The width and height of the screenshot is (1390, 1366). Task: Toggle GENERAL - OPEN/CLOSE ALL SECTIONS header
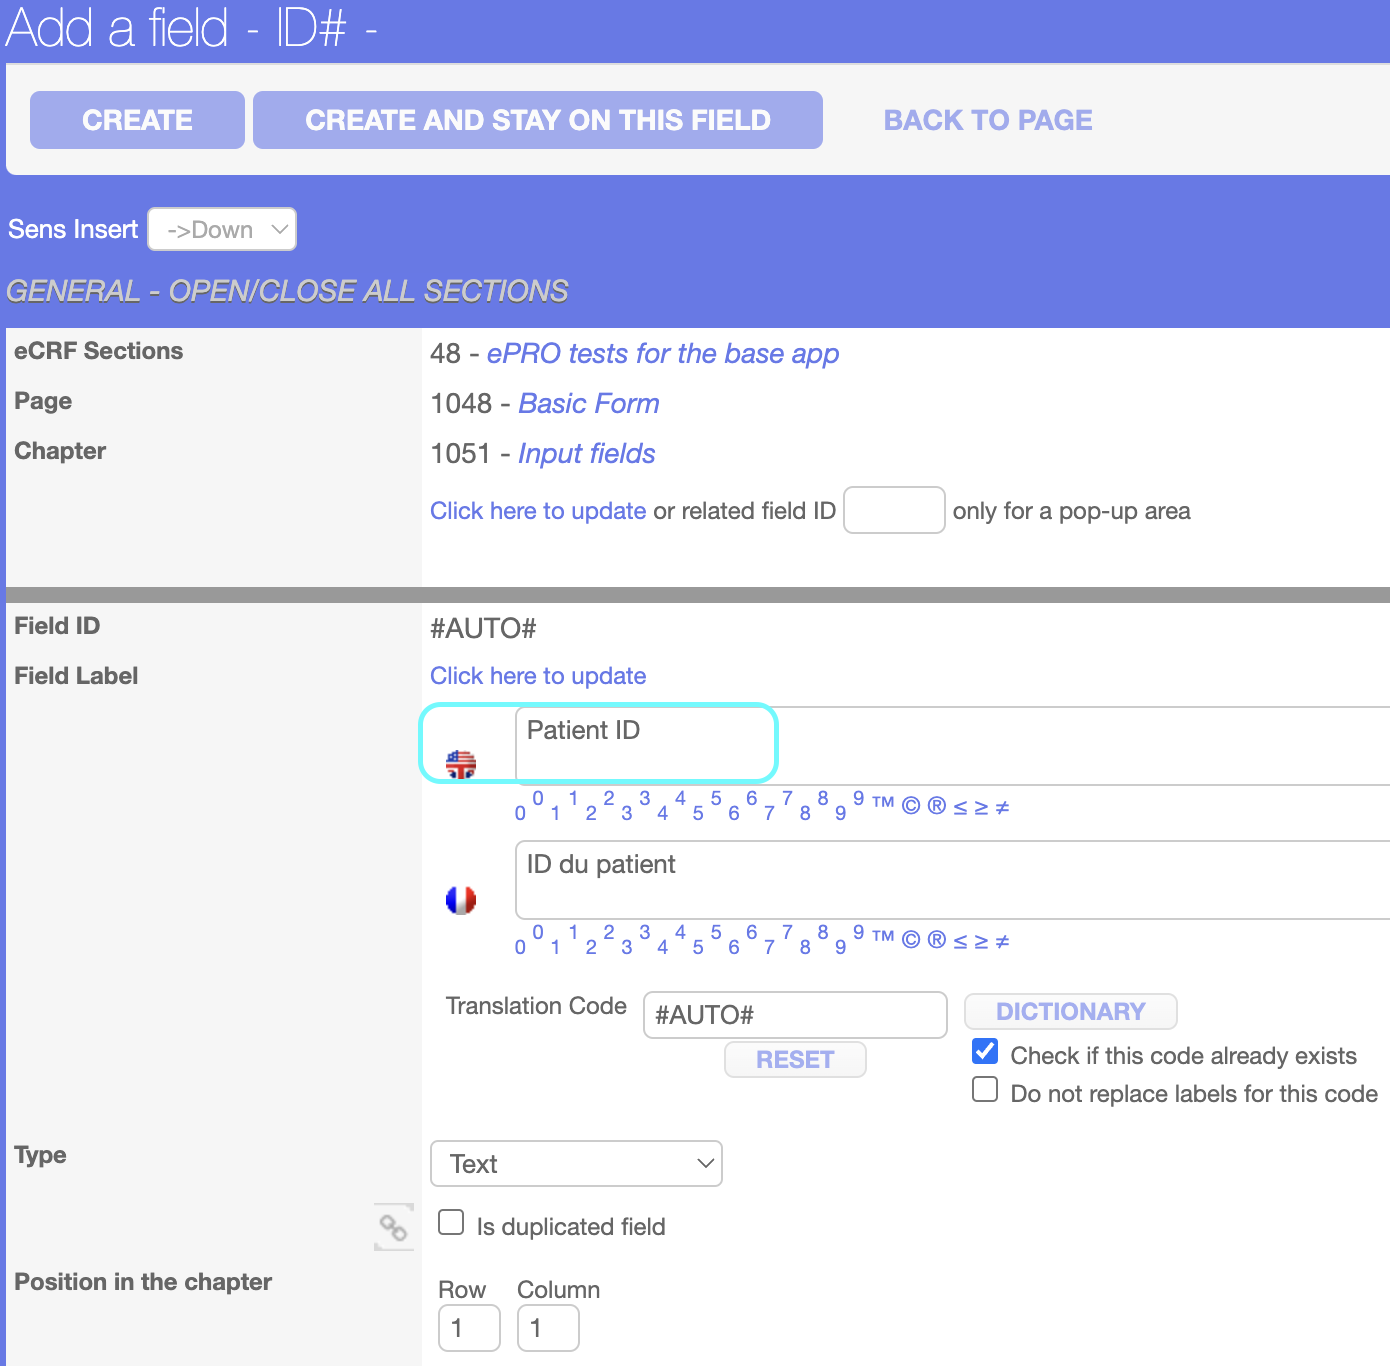click(x=287, y=291)
